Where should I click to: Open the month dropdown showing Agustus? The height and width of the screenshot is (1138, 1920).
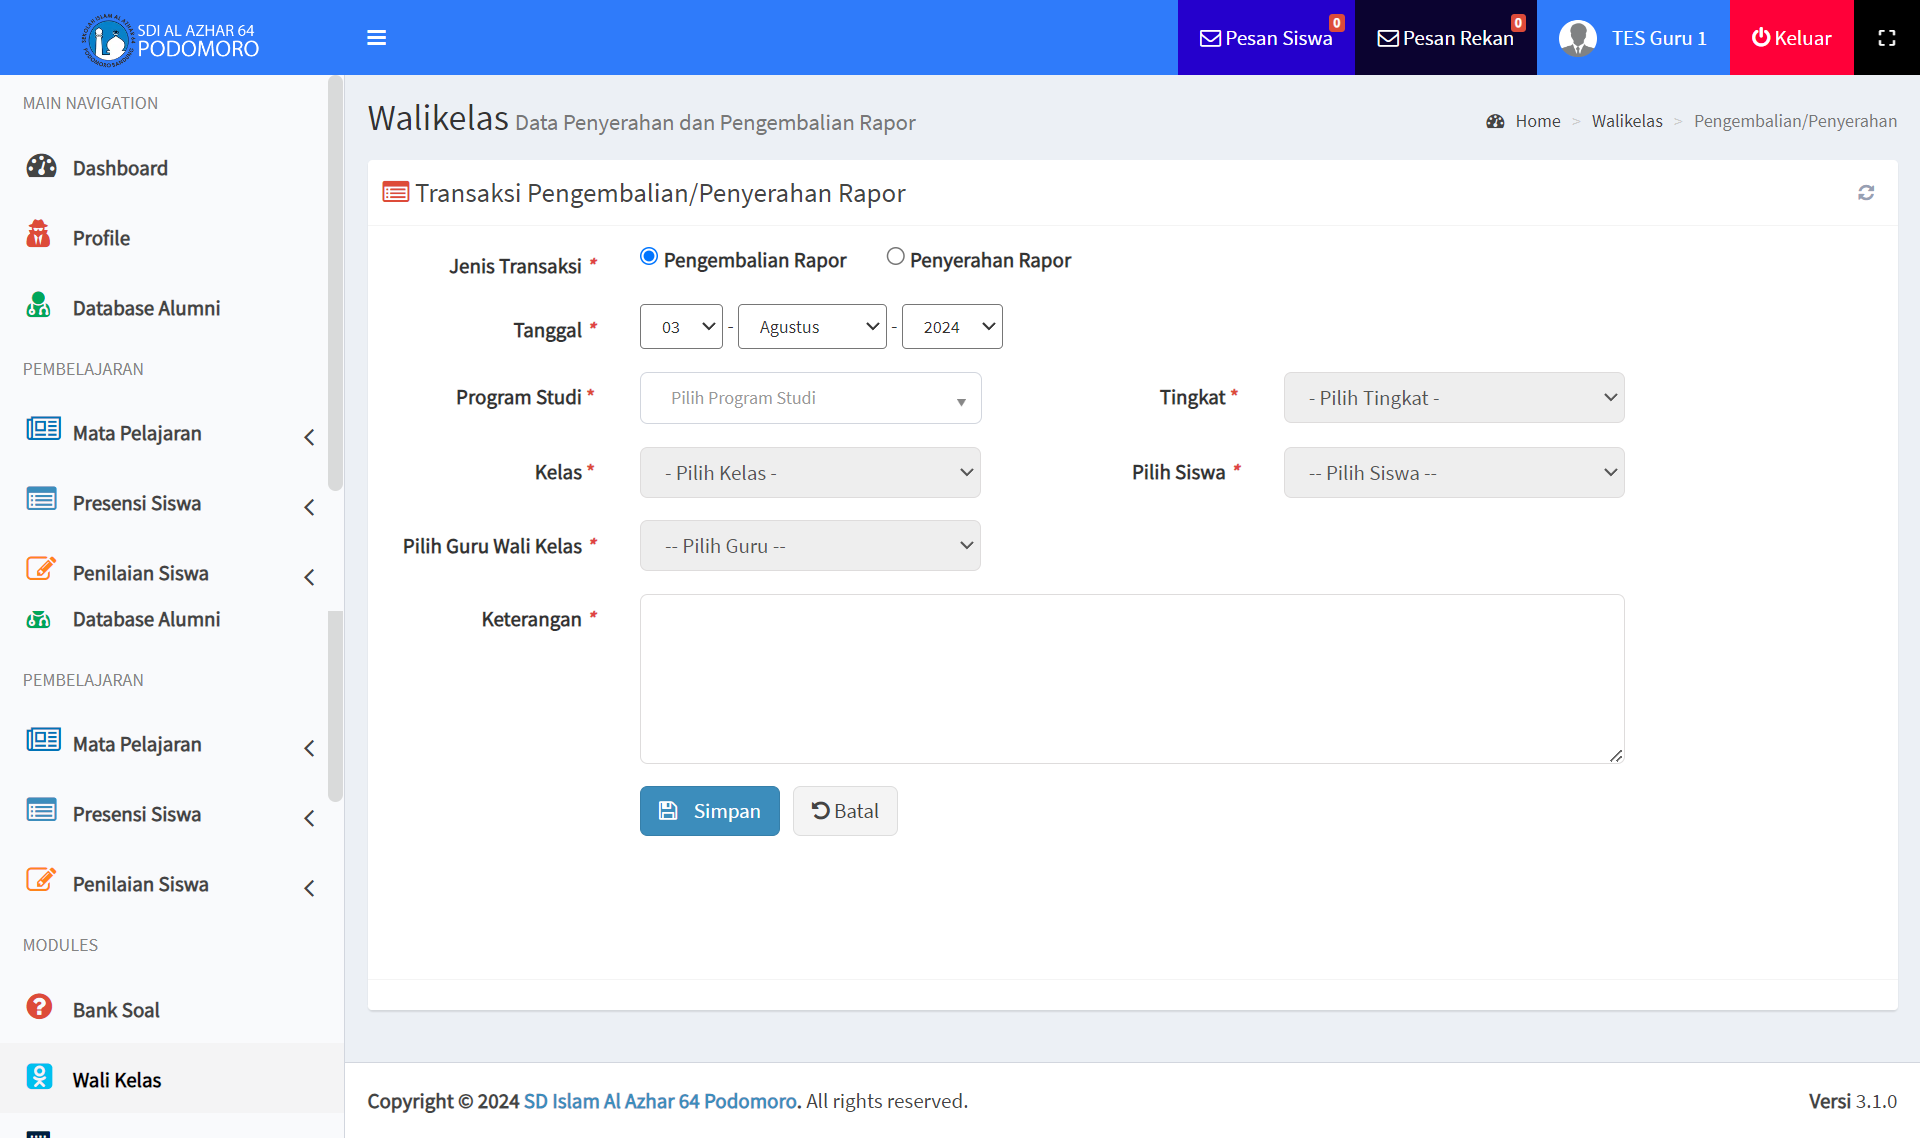pos(811,327)
